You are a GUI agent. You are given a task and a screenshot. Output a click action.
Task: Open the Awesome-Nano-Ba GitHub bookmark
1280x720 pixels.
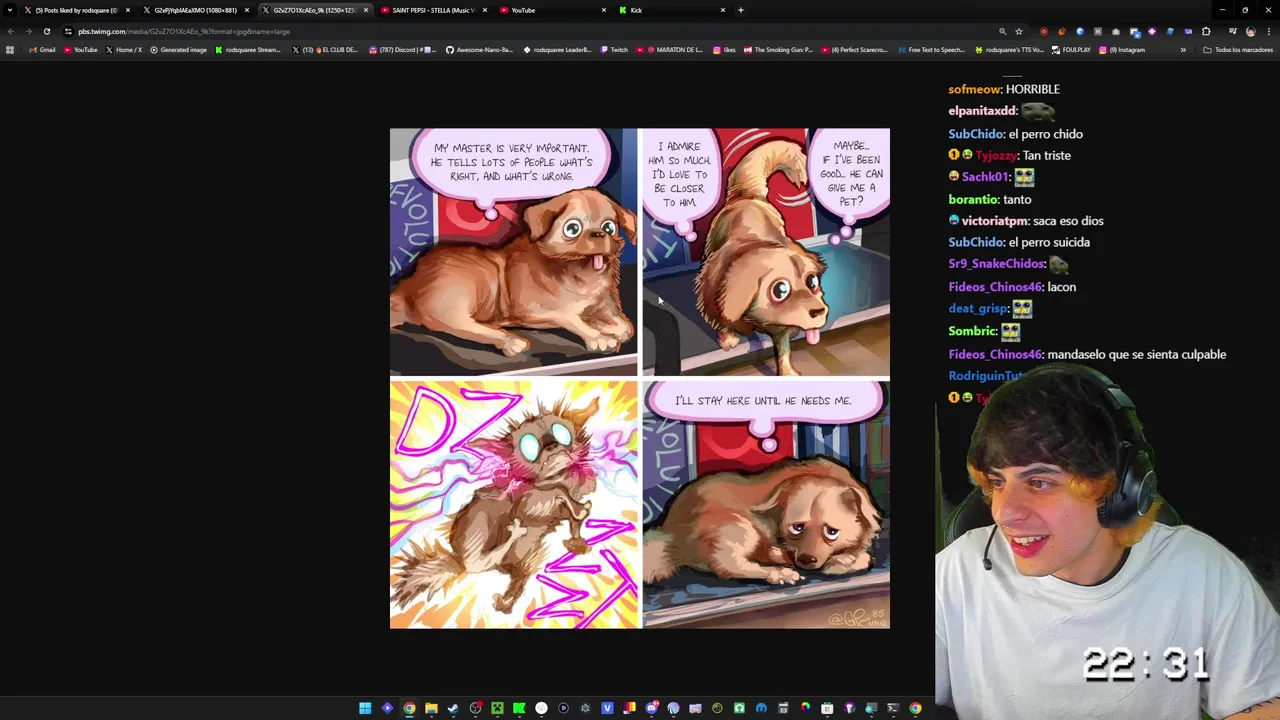(479, 50)
